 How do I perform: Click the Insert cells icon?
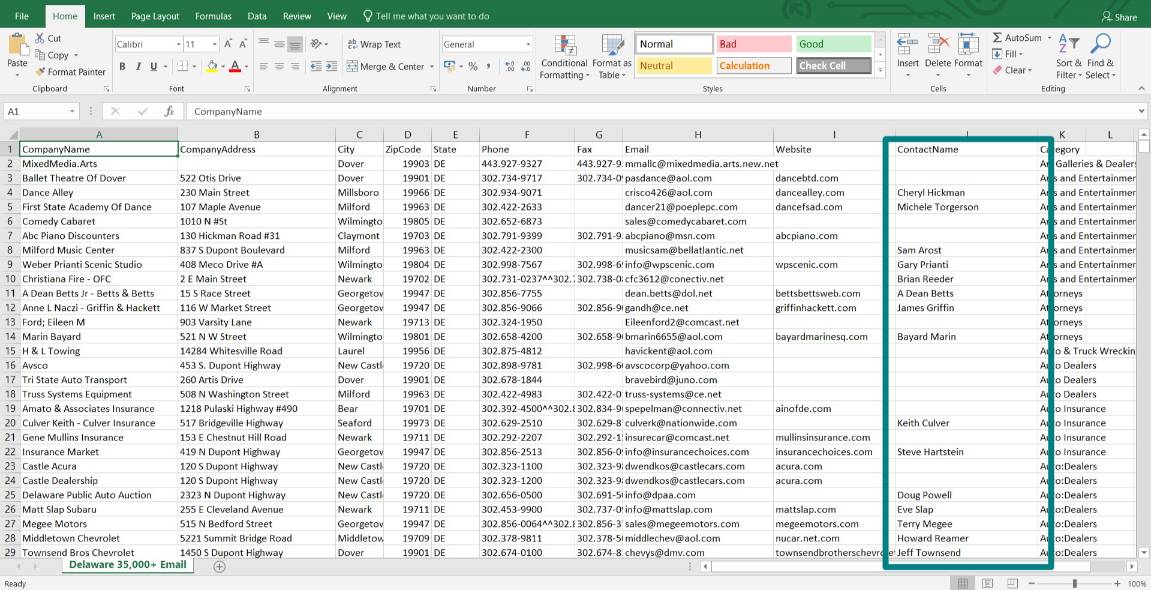click(908, 44)
